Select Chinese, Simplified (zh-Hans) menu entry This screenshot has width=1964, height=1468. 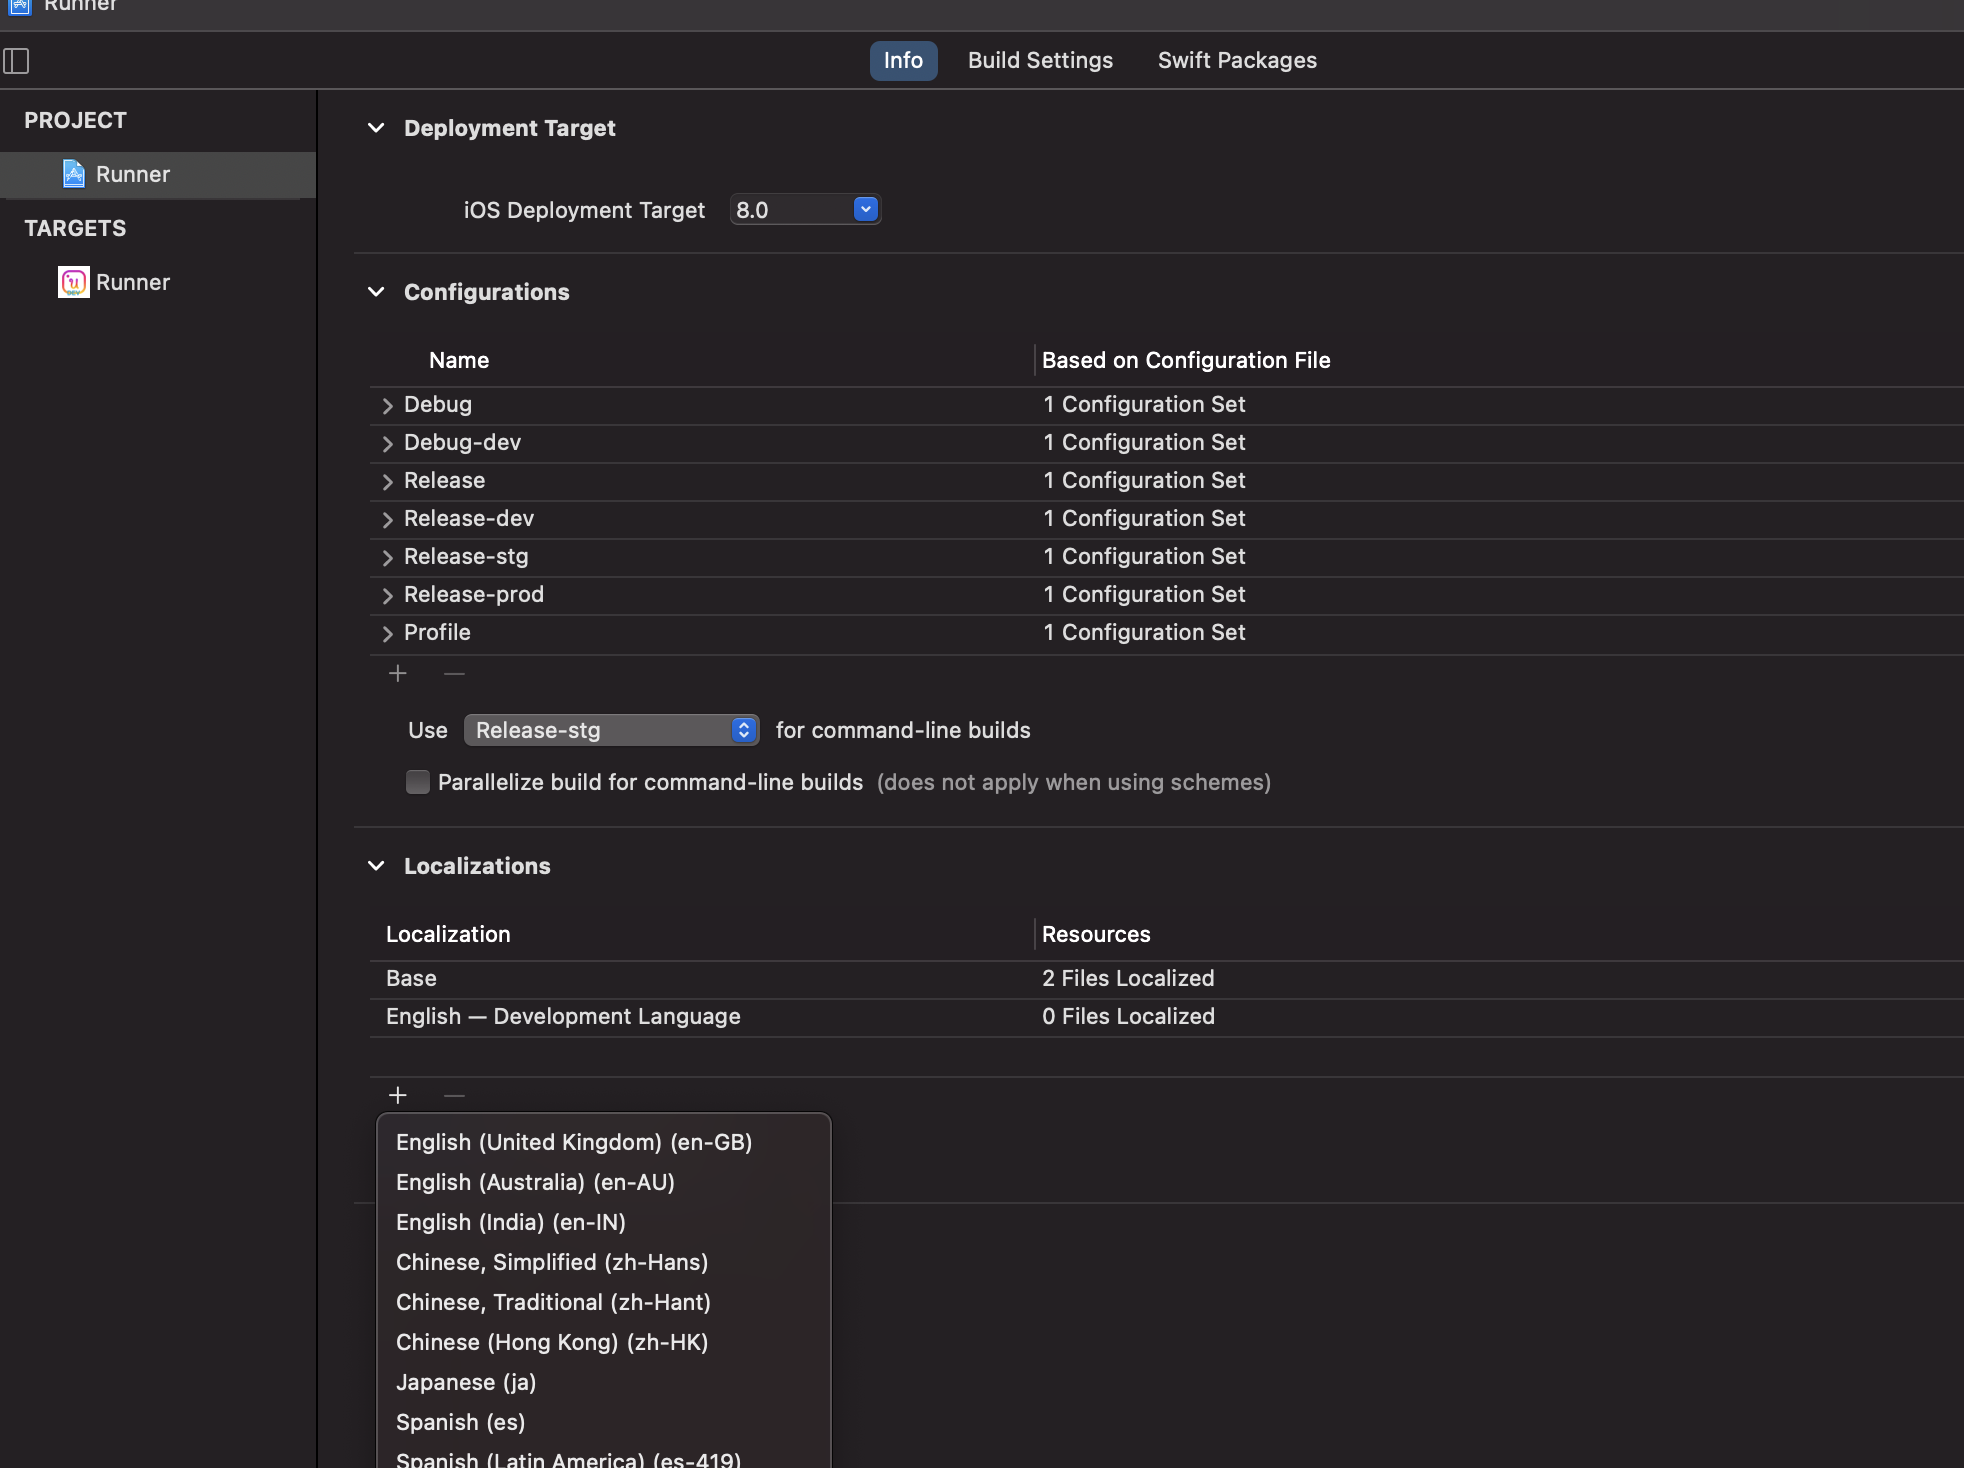point(552,1262)
